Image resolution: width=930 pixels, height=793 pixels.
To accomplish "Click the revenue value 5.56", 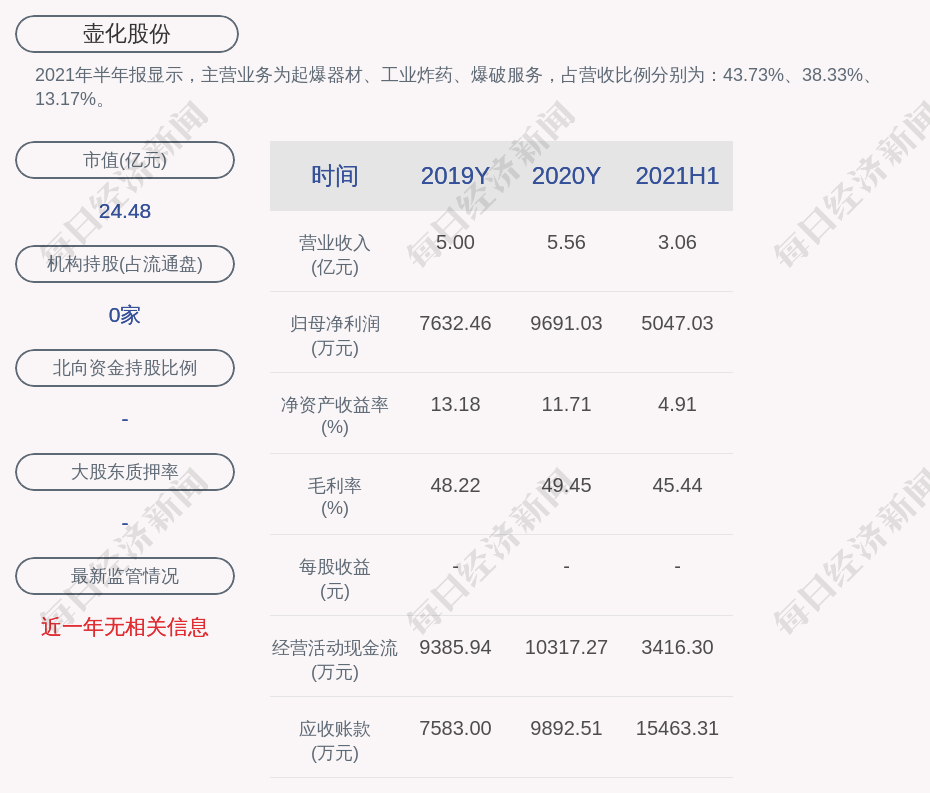I will 566,242.
